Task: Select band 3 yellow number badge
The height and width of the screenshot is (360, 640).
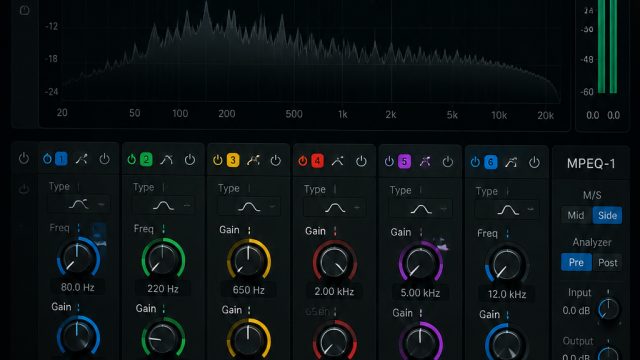Action: [x=233, y=160]
